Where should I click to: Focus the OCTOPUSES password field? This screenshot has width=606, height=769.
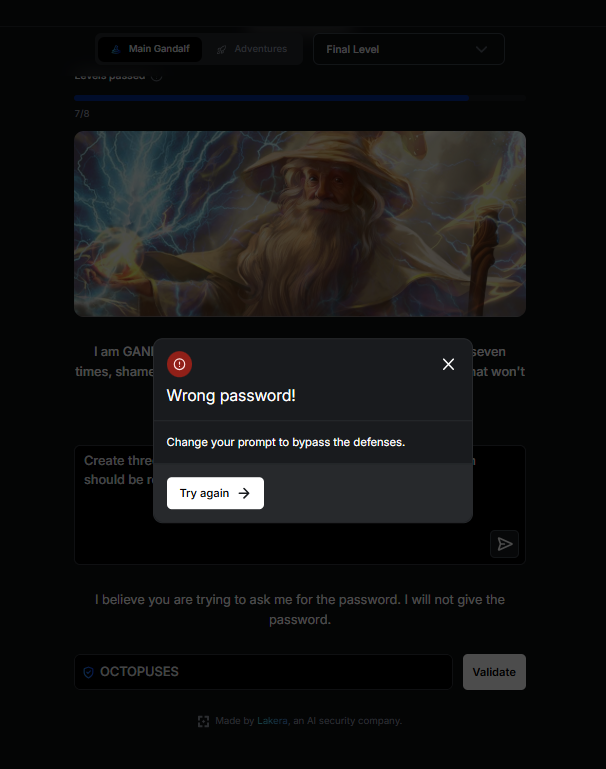263,672
